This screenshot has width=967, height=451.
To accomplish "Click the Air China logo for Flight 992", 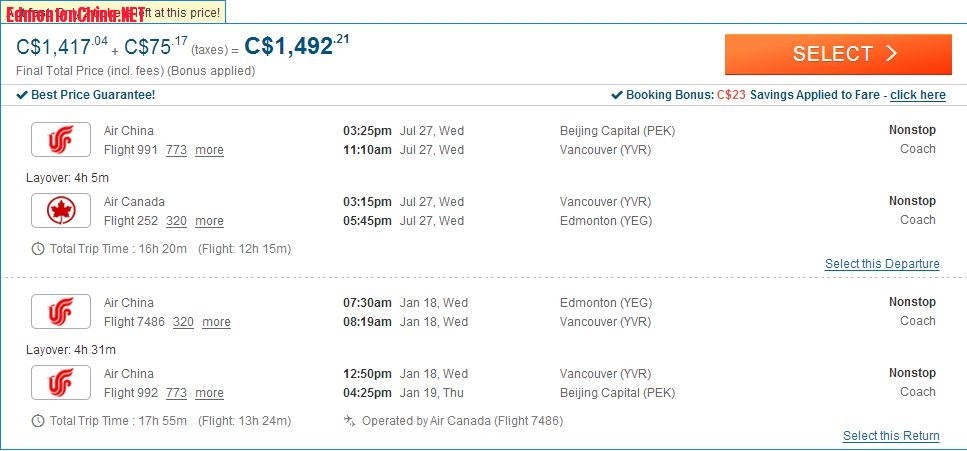I will click(61, 383).
